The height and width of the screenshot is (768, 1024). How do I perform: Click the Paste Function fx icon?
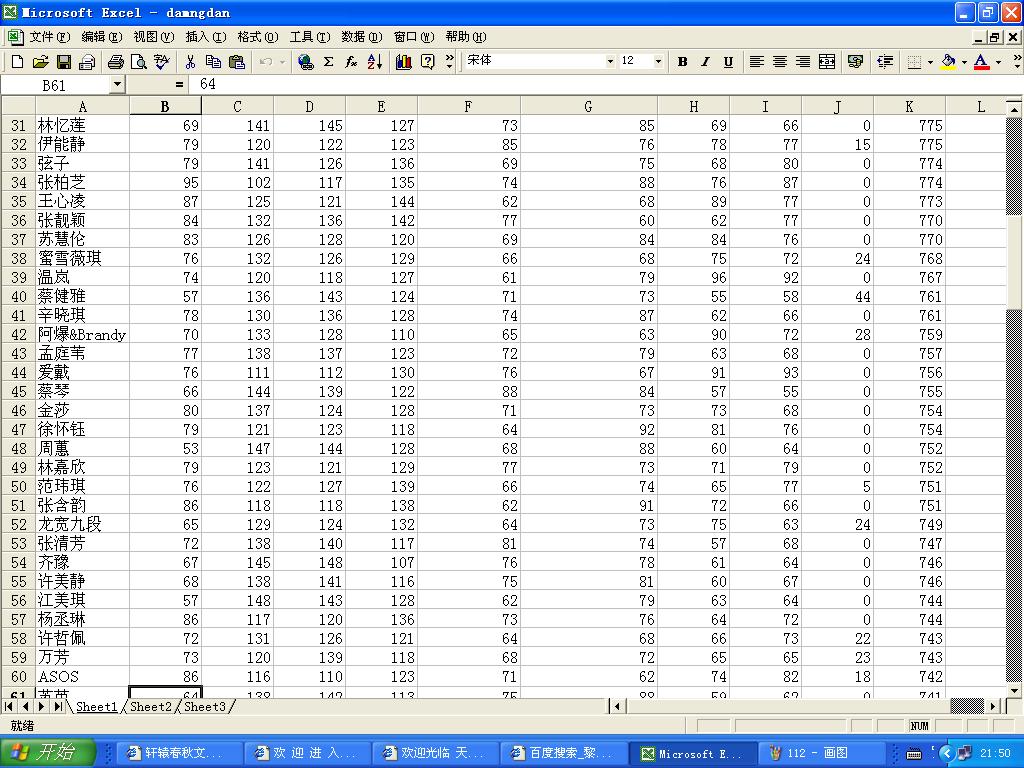(x=351, y=62)
